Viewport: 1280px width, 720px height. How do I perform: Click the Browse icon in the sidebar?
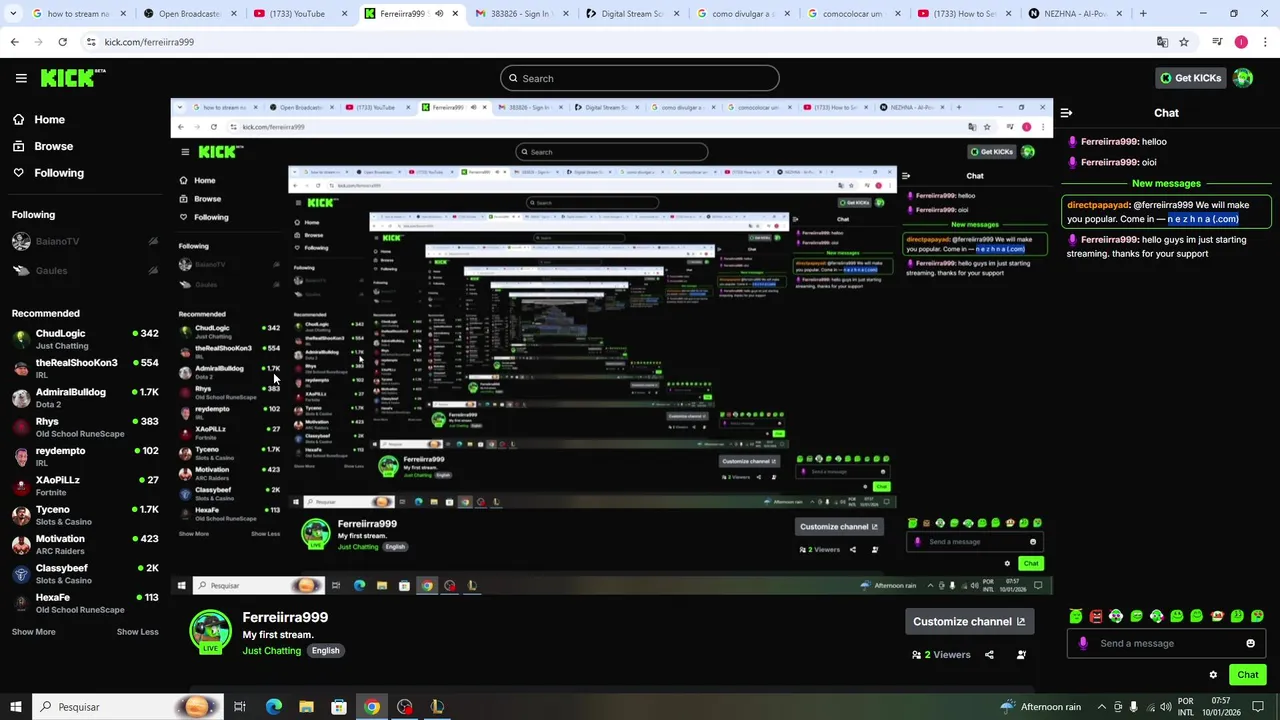pyautogui.click(x=18, y=146)
